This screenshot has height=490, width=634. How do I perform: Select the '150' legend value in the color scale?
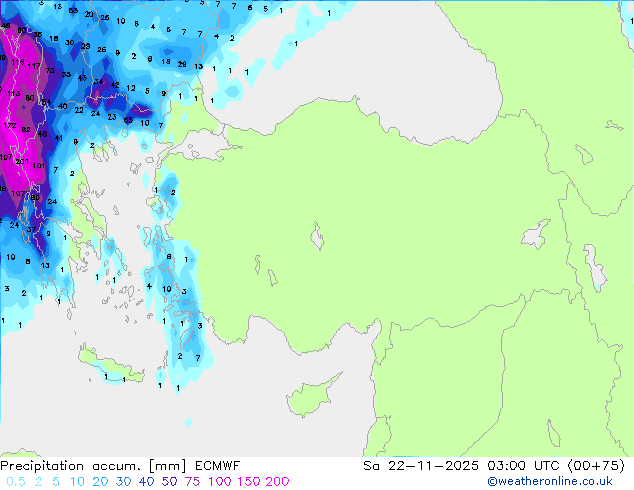coord(249,482)
